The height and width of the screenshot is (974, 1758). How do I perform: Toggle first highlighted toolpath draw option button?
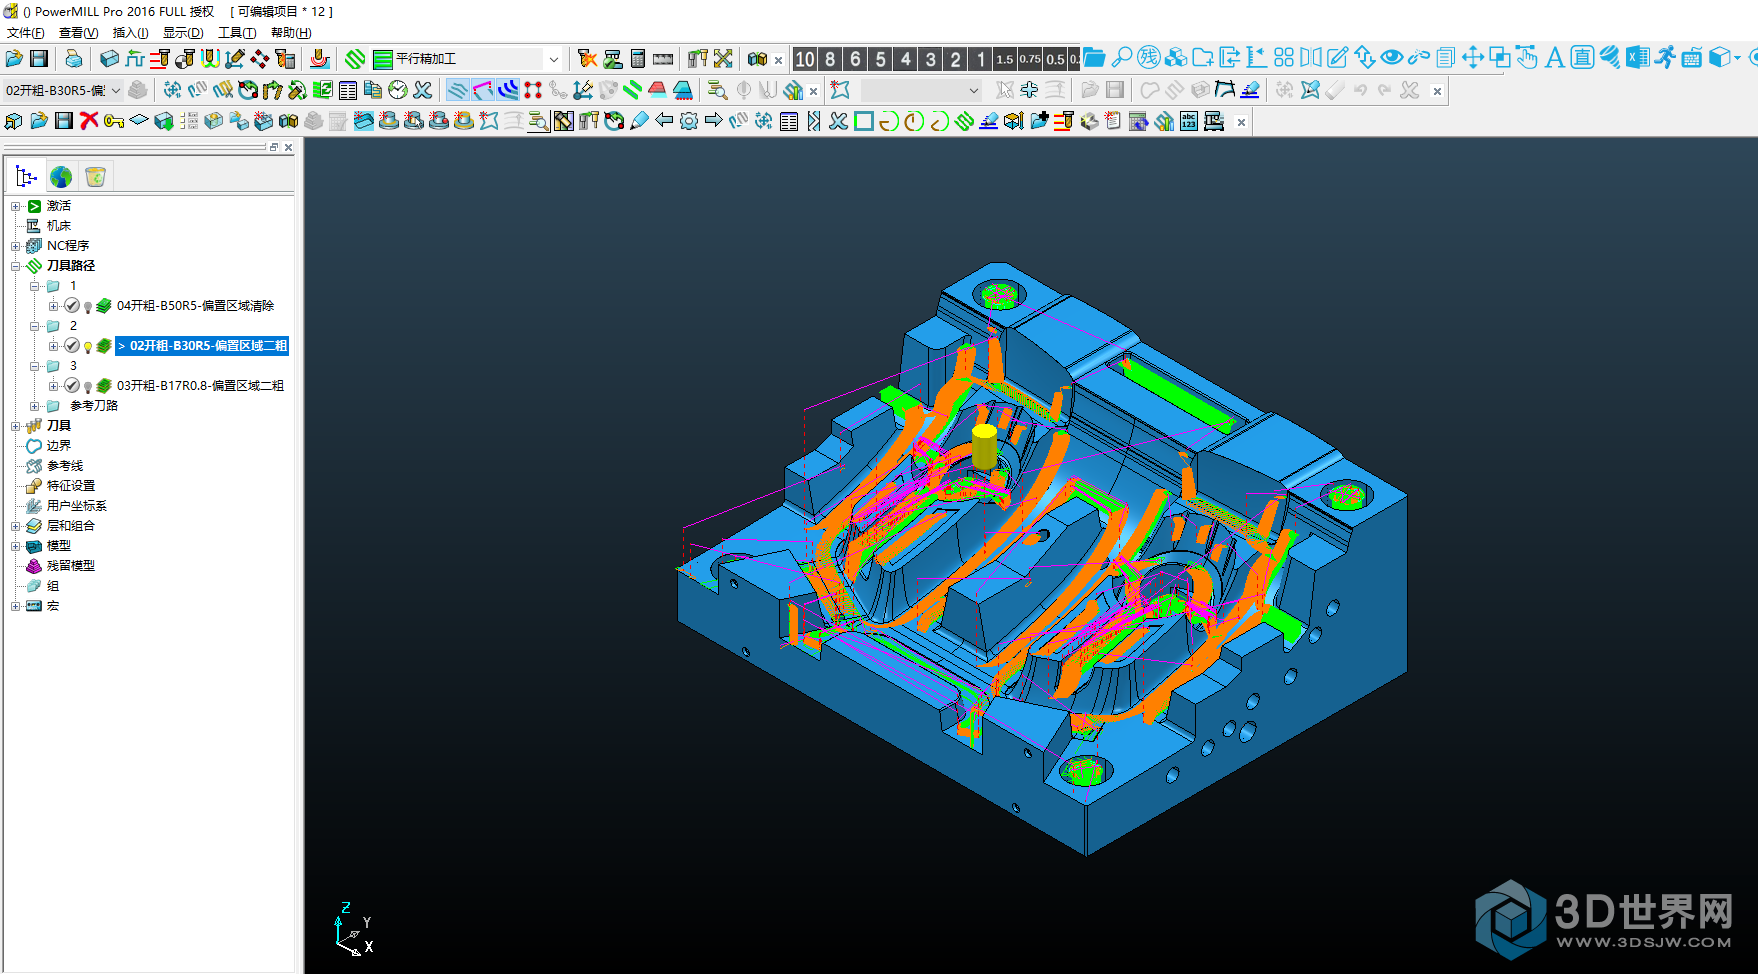pyautogui.click(x=458, y=90)
